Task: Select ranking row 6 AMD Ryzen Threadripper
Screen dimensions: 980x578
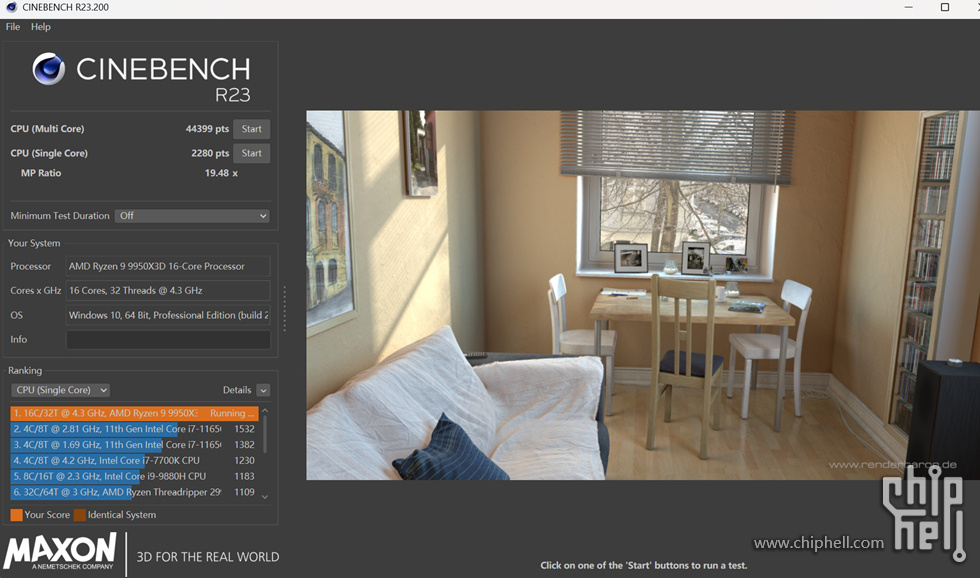Action: (134, 492)
